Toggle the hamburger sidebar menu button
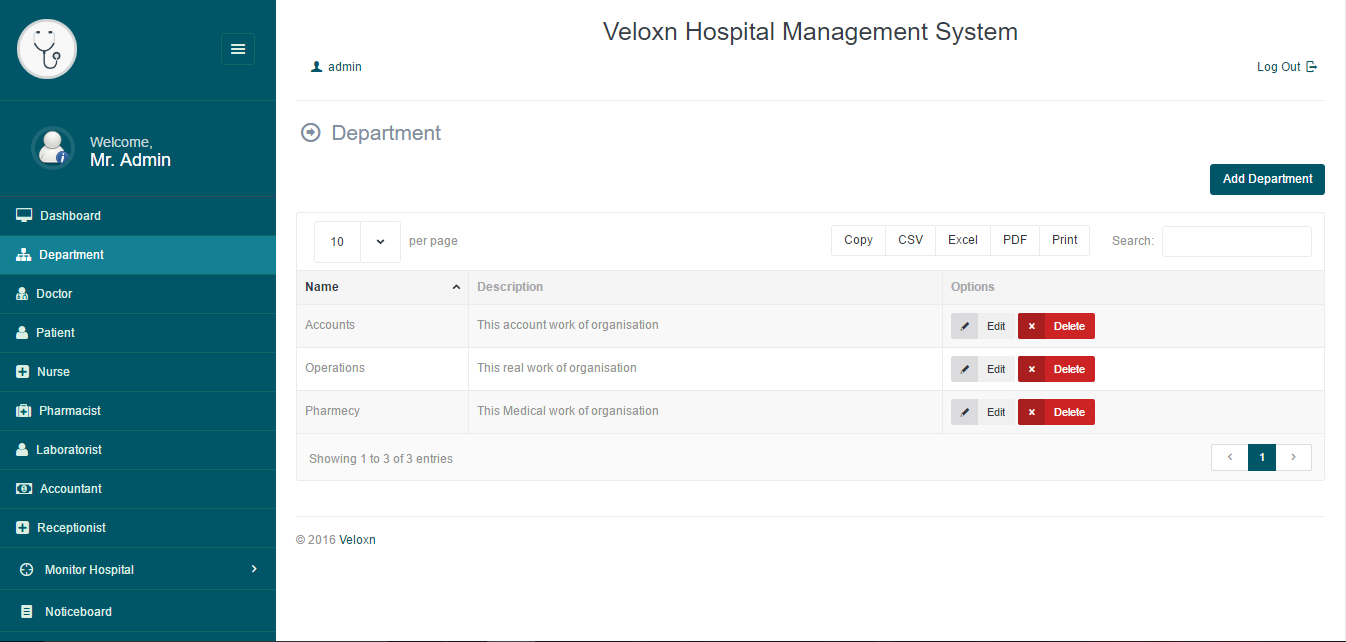The width and height of the screenshot is (1346, 642). click(237, 49)
